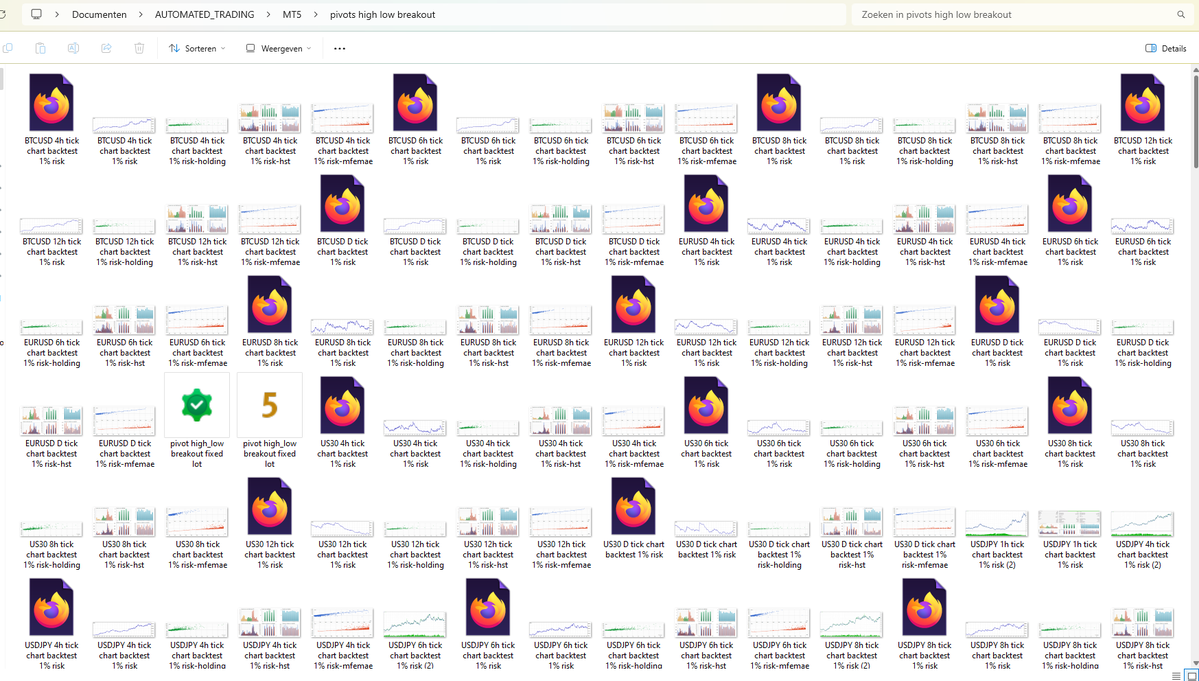This screenshot has height=681, width=1199.
Task: Select the Firefox HTML file US30 12h 1% risk
Action: point(270,506)
